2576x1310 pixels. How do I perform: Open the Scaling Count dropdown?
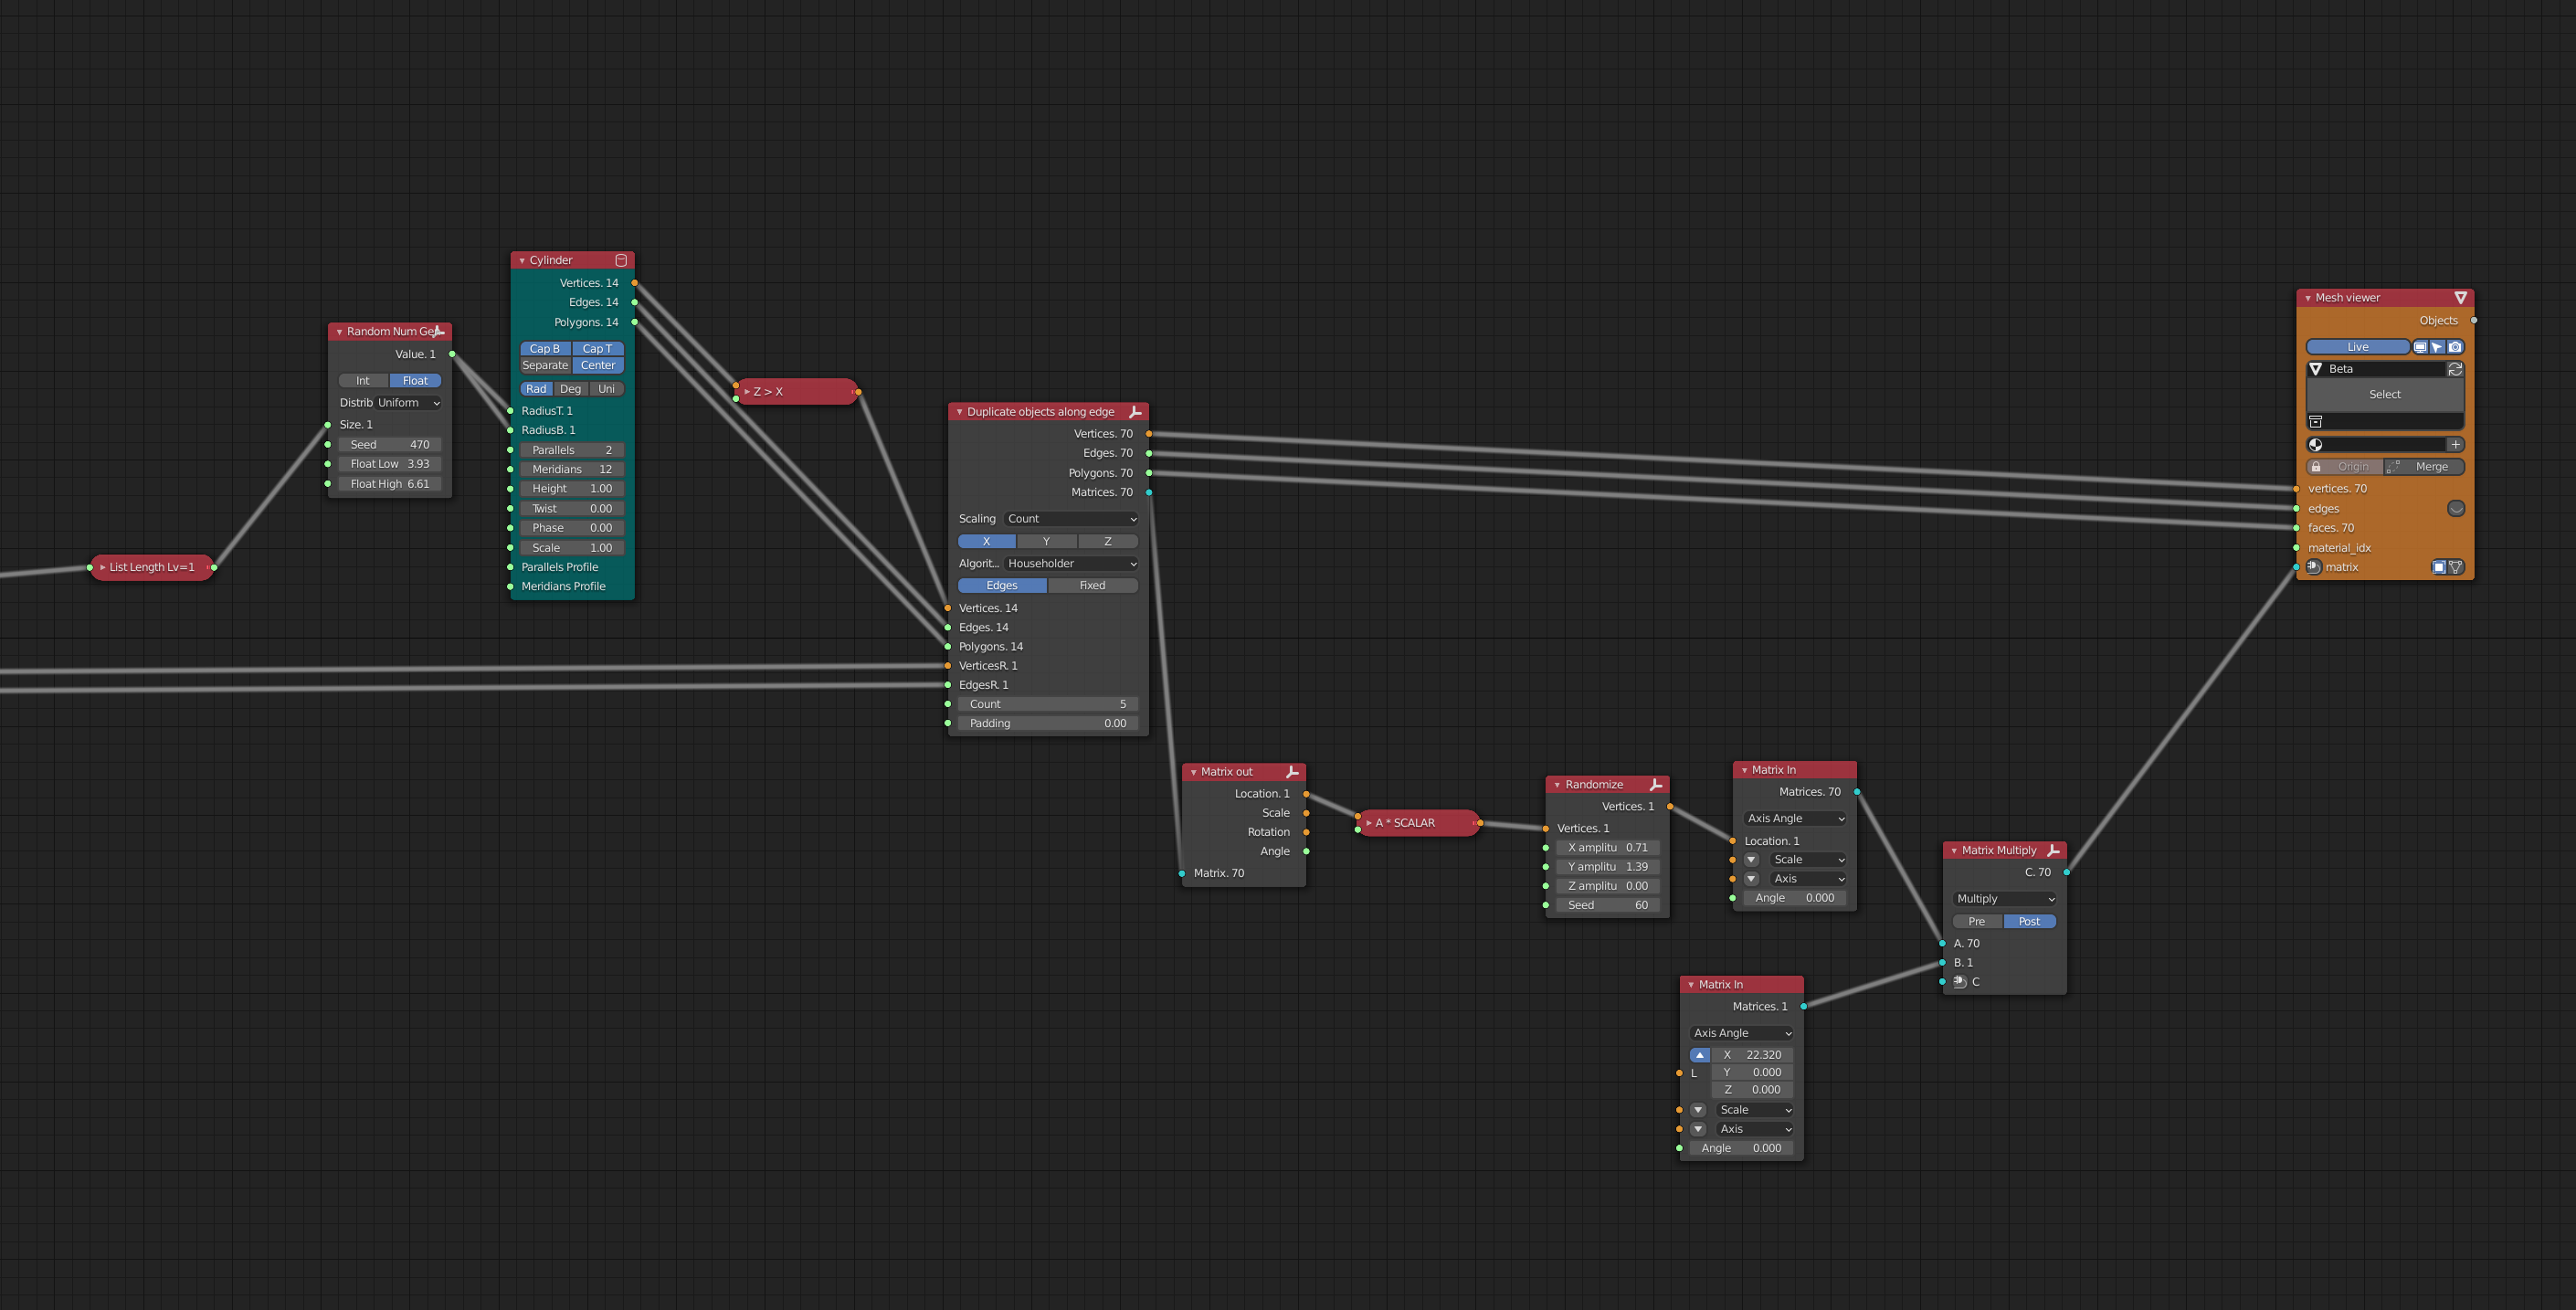(1070, 518)
